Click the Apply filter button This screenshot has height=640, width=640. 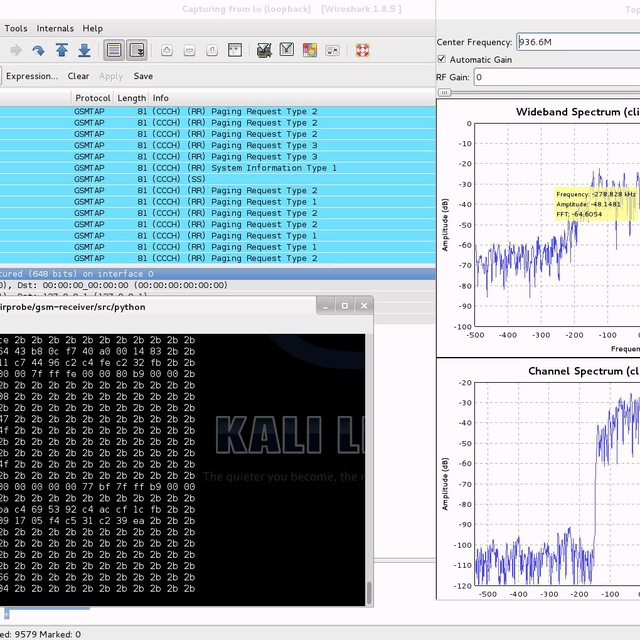(x=111, y=76)
